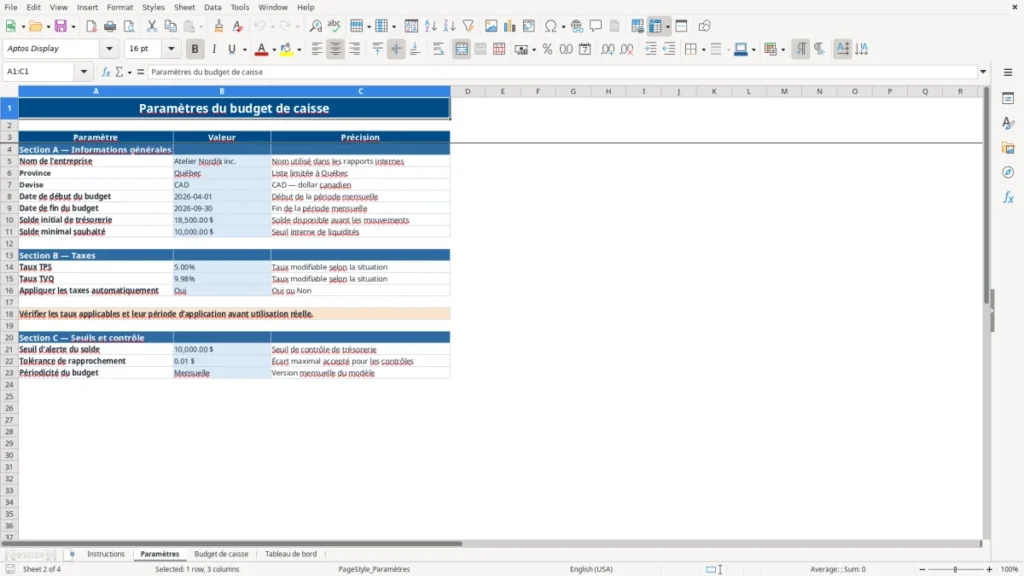Select row 5 header
Screen dimensions: 1024x576
tap(9, 161)
